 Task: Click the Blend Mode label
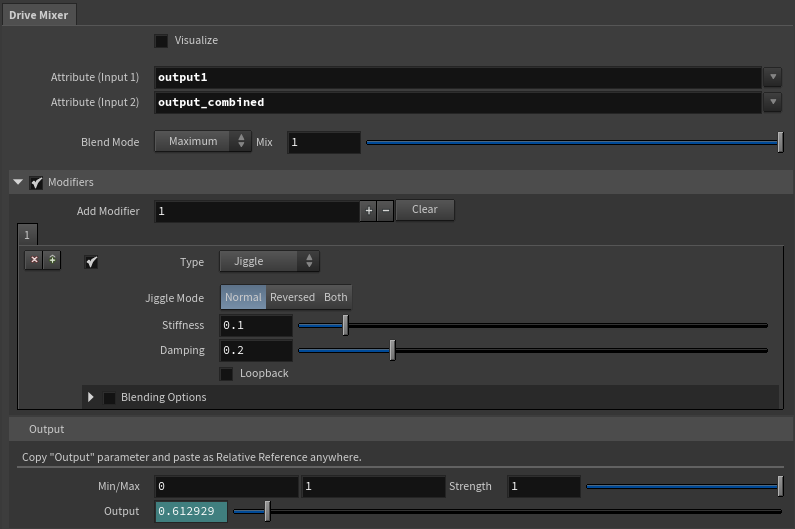110,143
